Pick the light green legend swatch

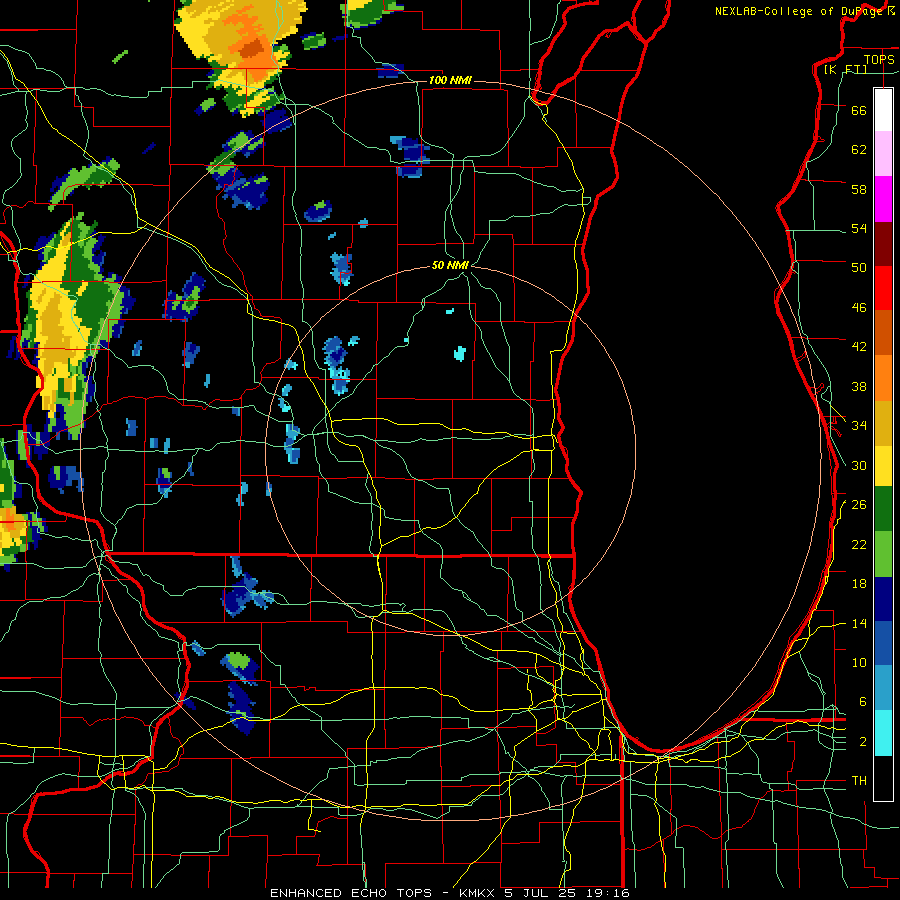(883, 554)
